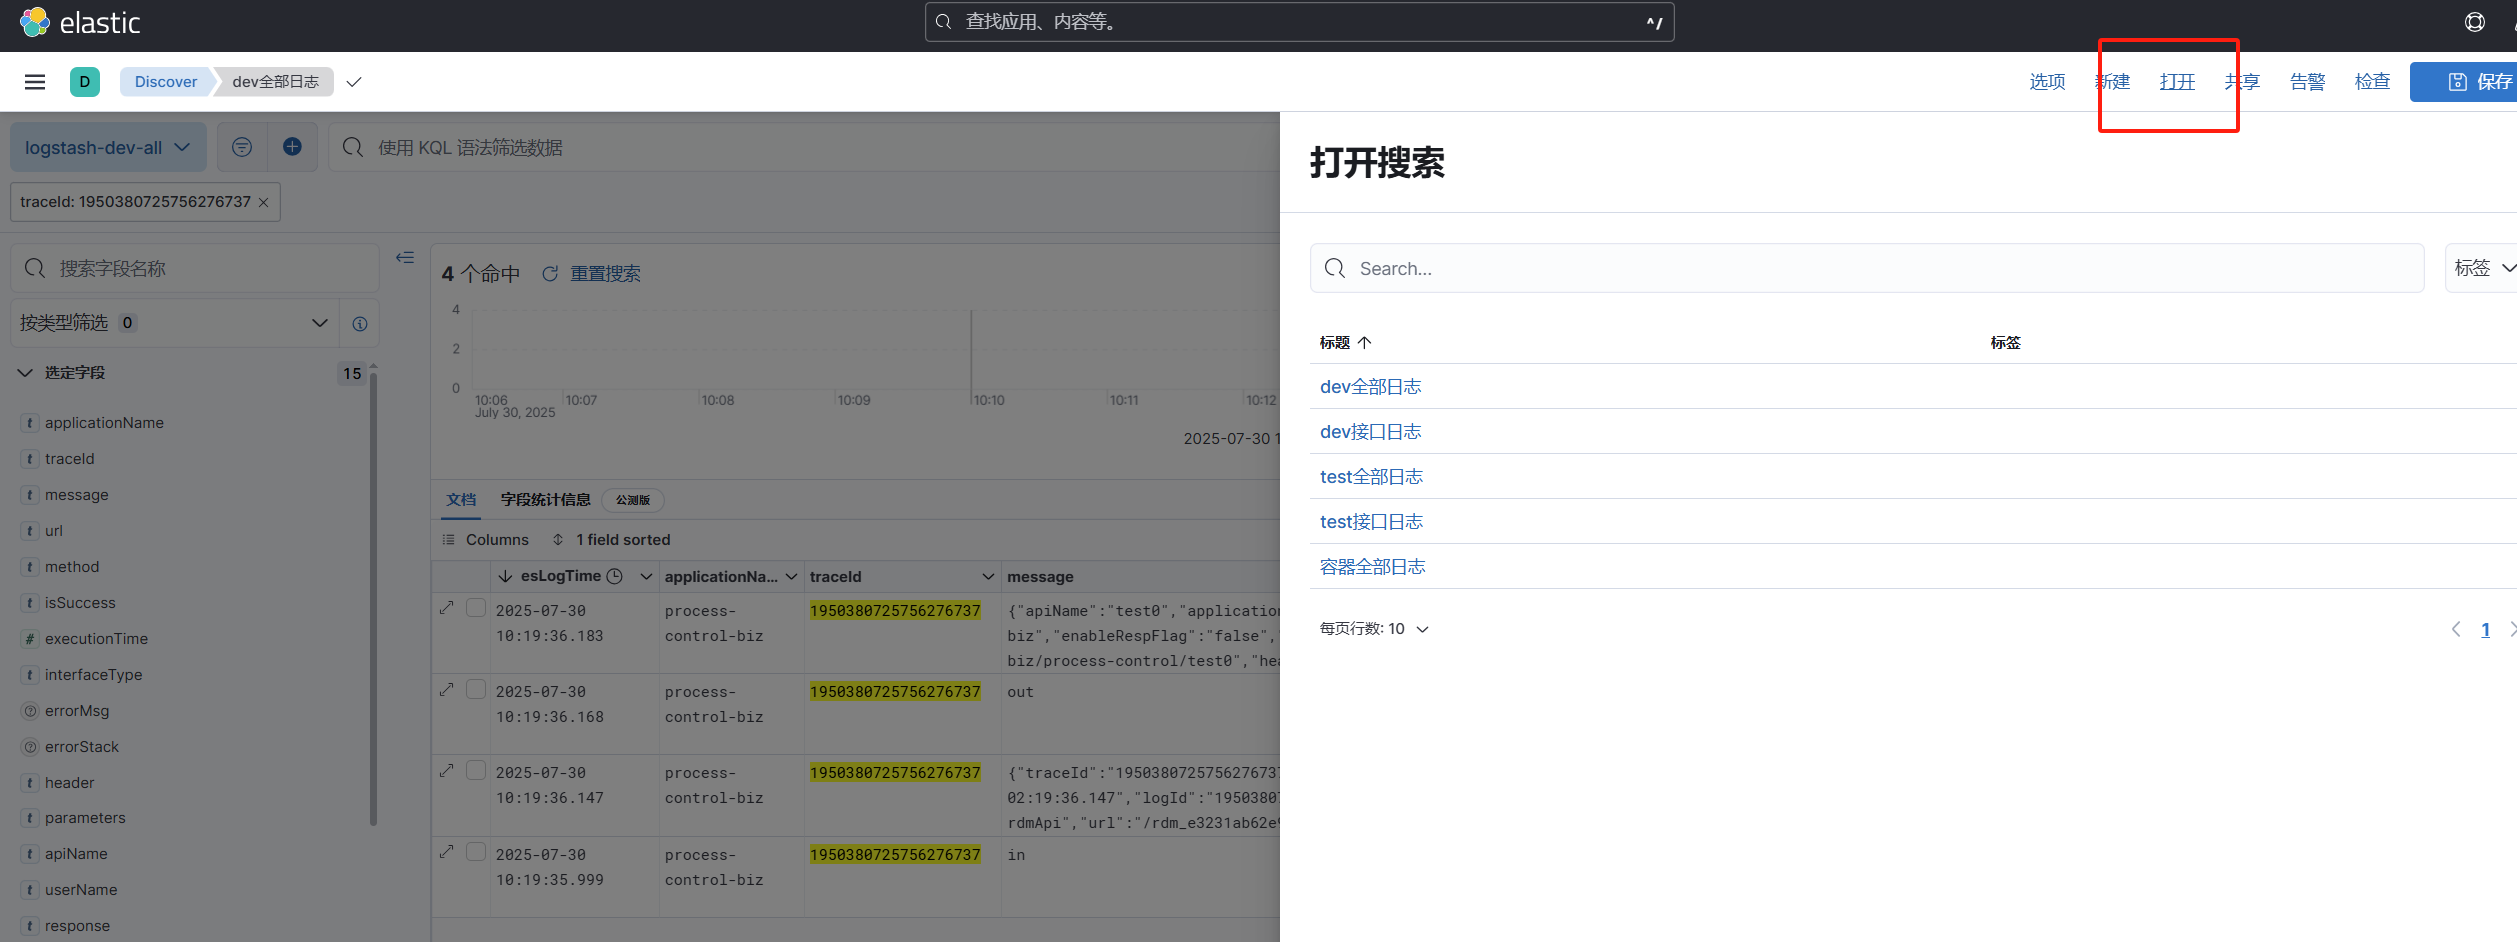Click the reset search link
Image resolution: width=2517 pixels, height=942 pixels.
604,274
